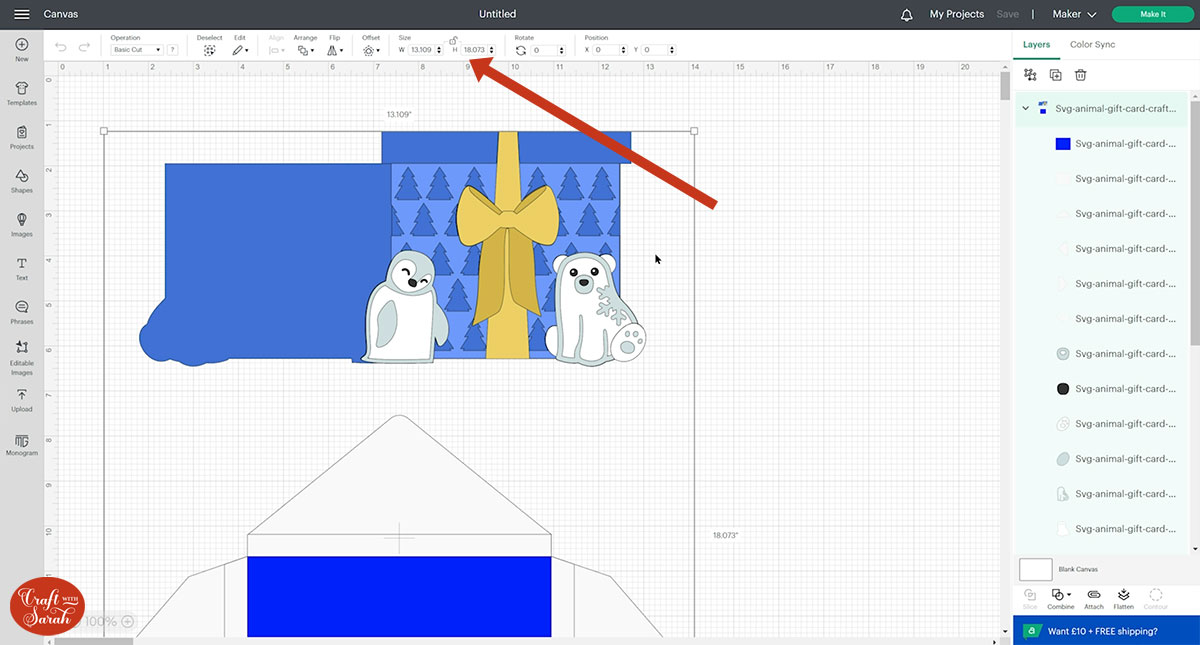Collapse the Svg-animal-gift-card group
The height and width of the screenshot is (645, 1200).
click(x=1025, y=108)
